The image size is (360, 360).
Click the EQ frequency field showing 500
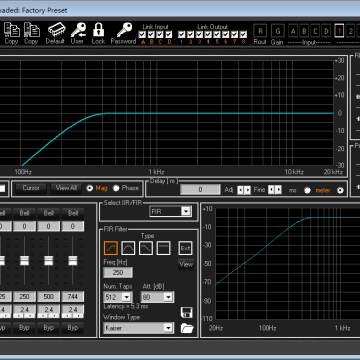[x=49, y=297]
